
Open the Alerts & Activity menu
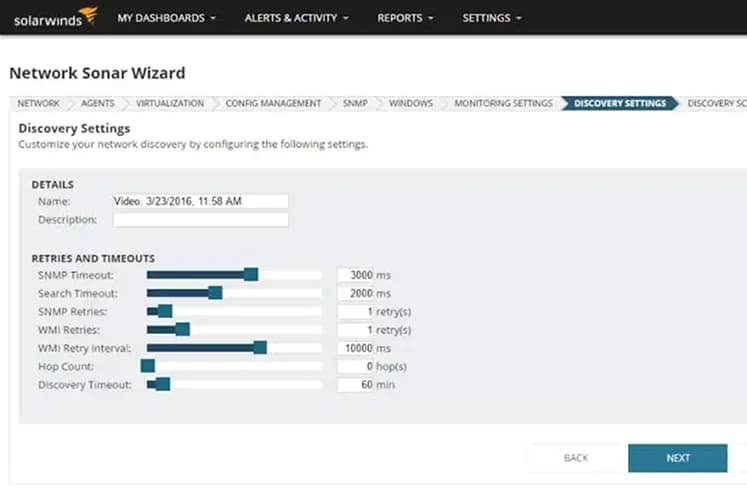296,18
